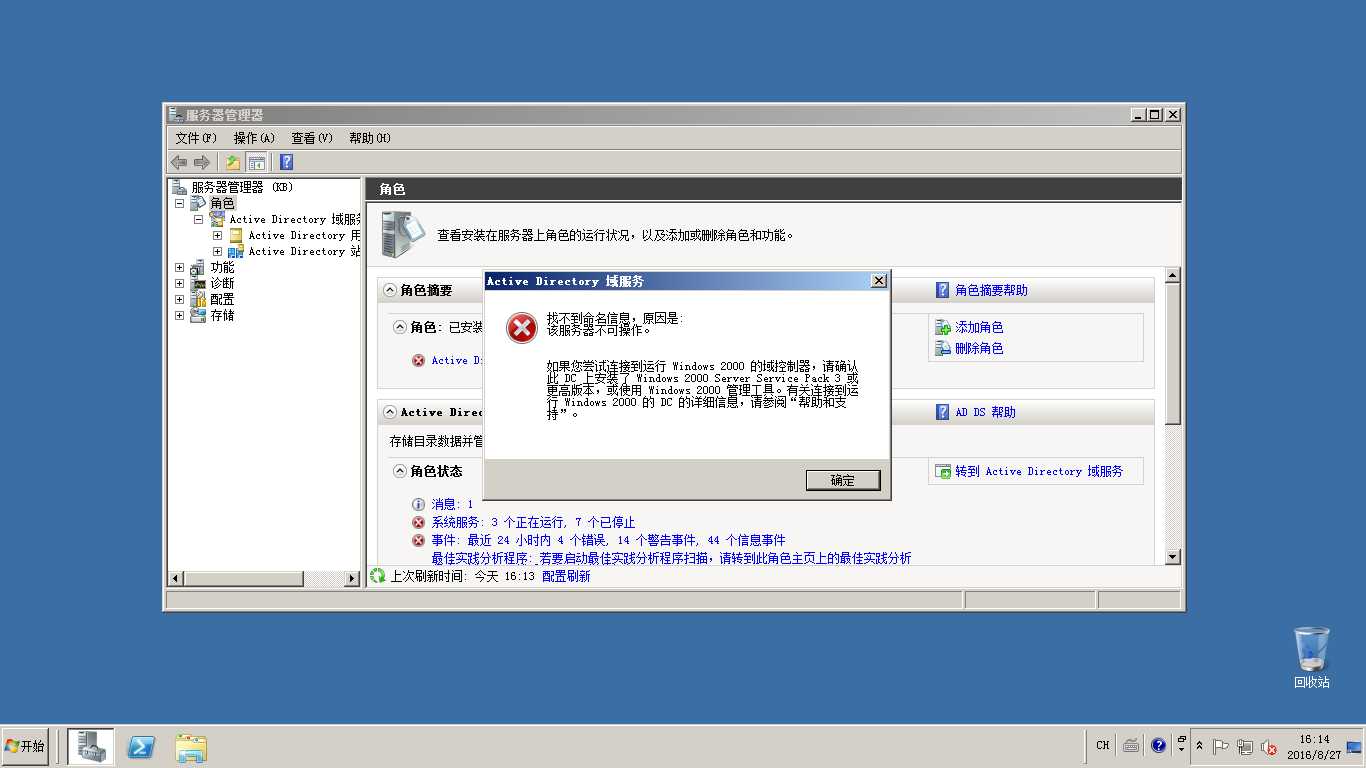Collapse the 角色 tree node
Image resolution: width=1366 pixels, height=768 pixels.
tap(180, 203)
